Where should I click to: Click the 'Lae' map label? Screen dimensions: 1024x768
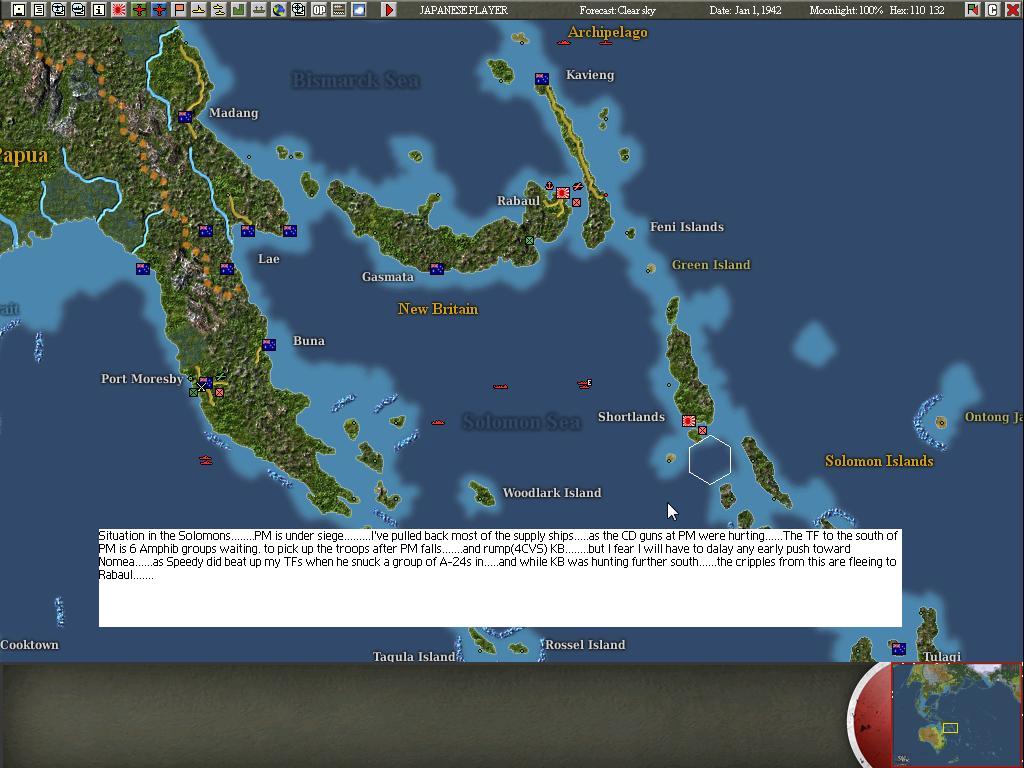(269, 259)
